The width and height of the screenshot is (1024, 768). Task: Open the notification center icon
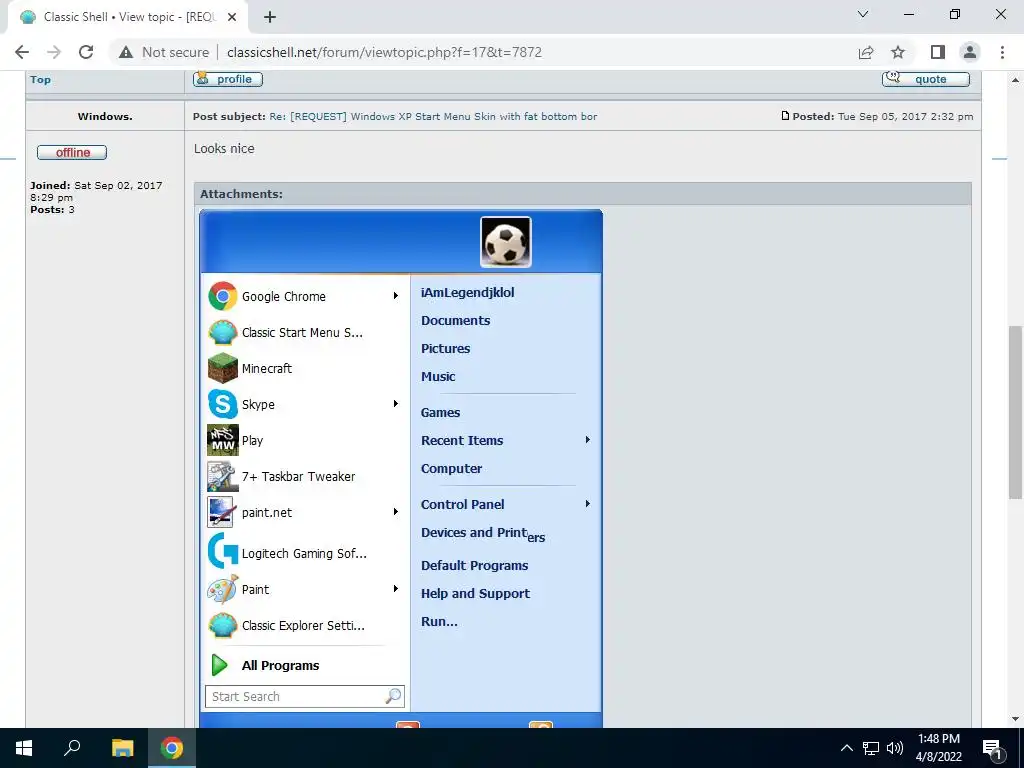pyautogui.click(x=993, y=748)
